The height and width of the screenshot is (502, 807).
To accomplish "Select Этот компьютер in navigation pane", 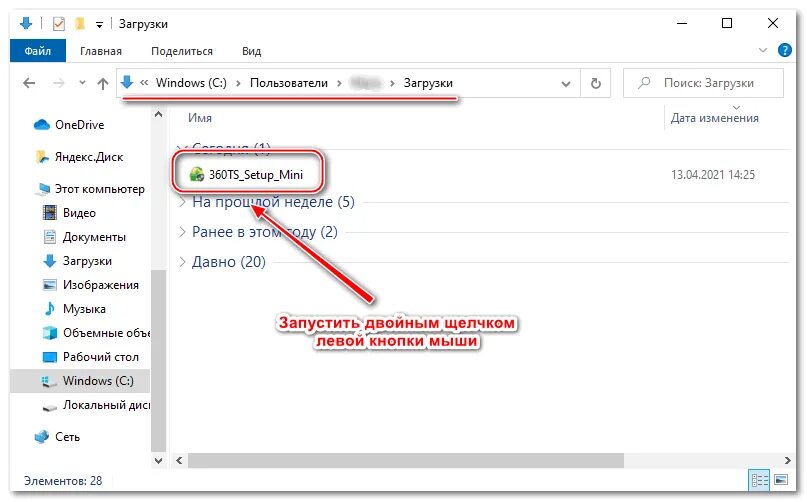I will tap(99, 189).
